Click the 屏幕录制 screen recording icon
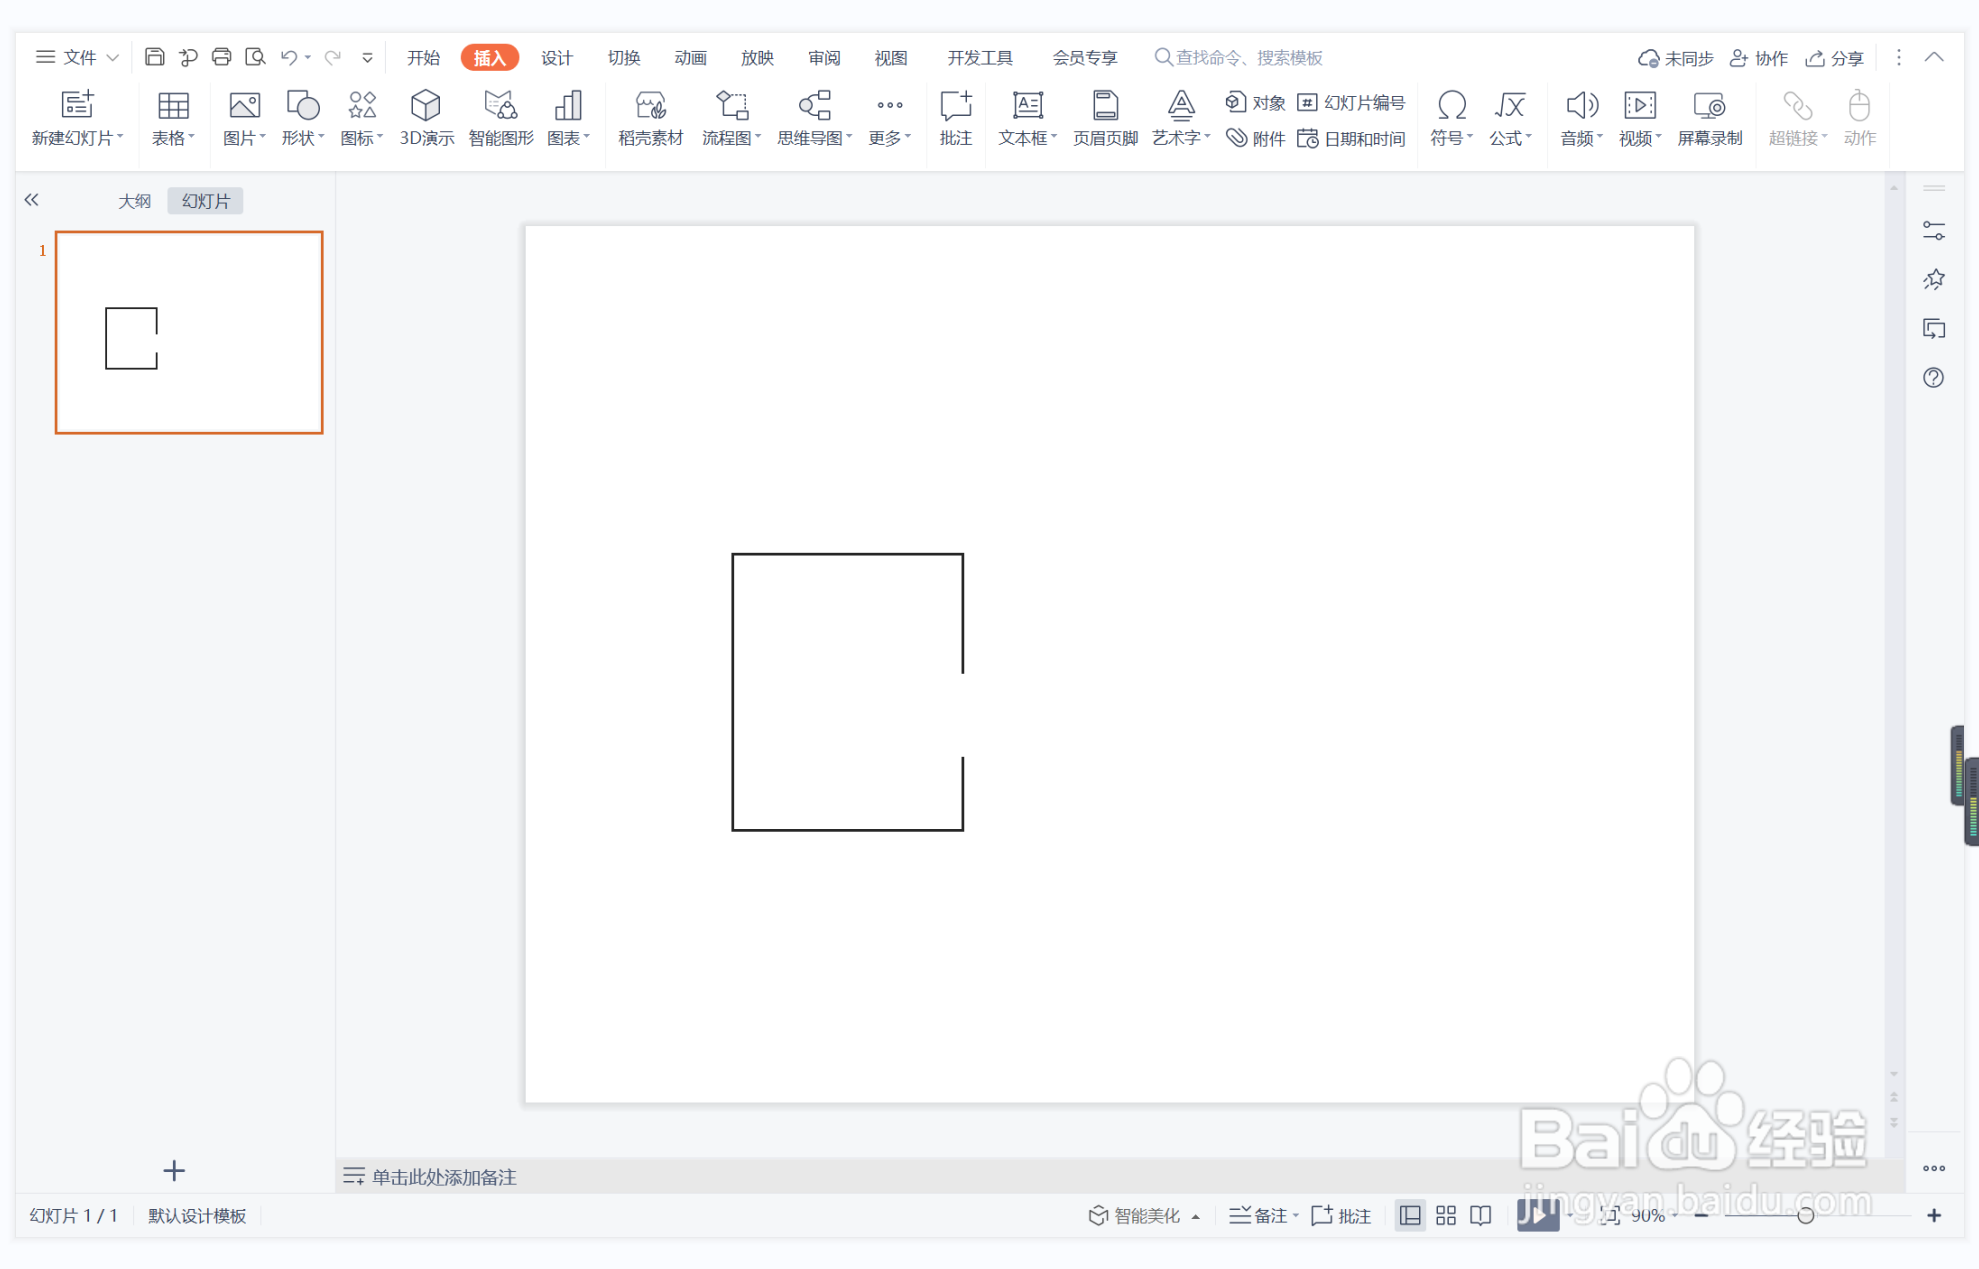 pyautogui.click(x=1709, y=117)
